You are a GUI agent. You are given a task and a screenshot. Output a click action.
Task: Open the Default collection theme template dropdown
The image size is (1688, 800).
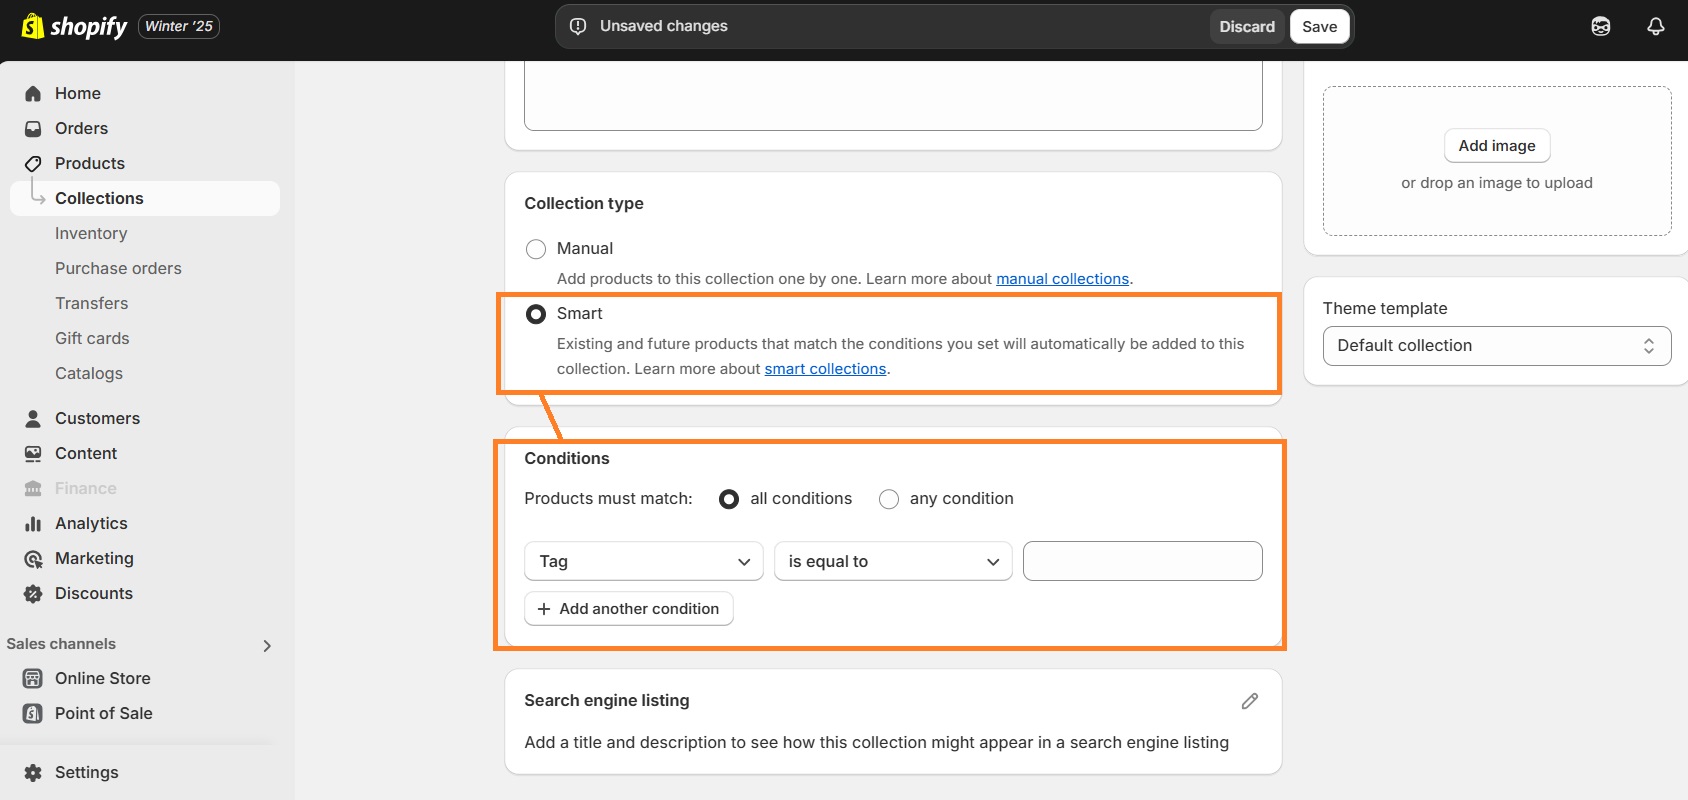(1497, 346)
